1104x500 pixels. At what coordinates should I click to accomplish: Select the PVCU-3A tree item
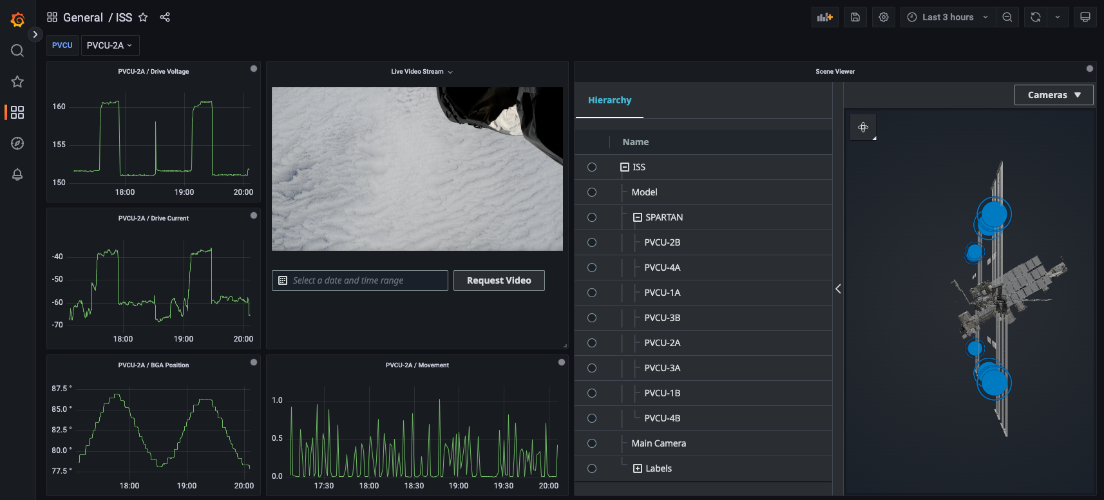[662, 368]
